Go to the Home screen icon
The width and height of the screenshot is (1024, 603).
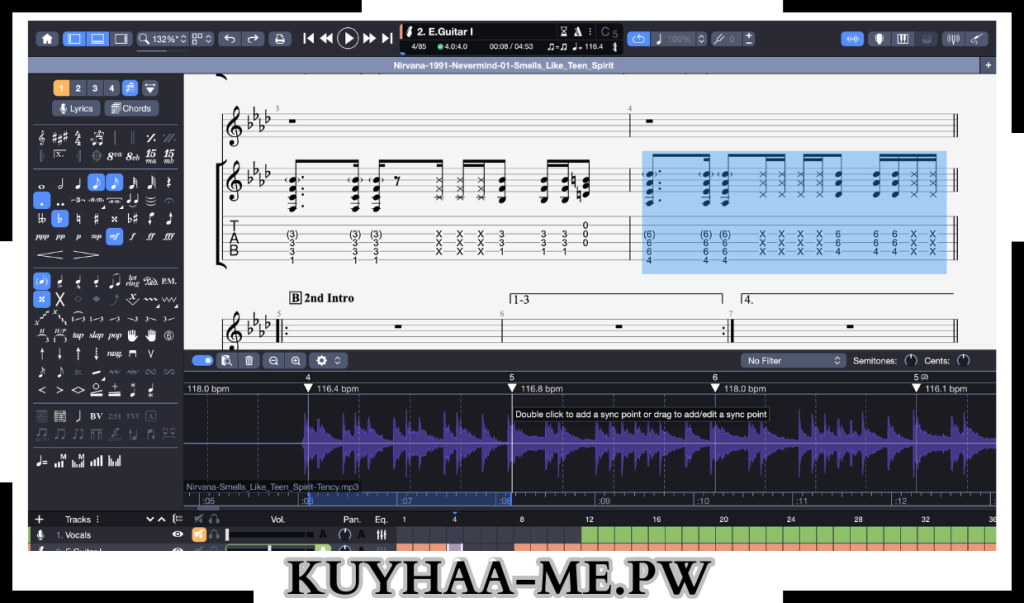[x=47, y=39]
